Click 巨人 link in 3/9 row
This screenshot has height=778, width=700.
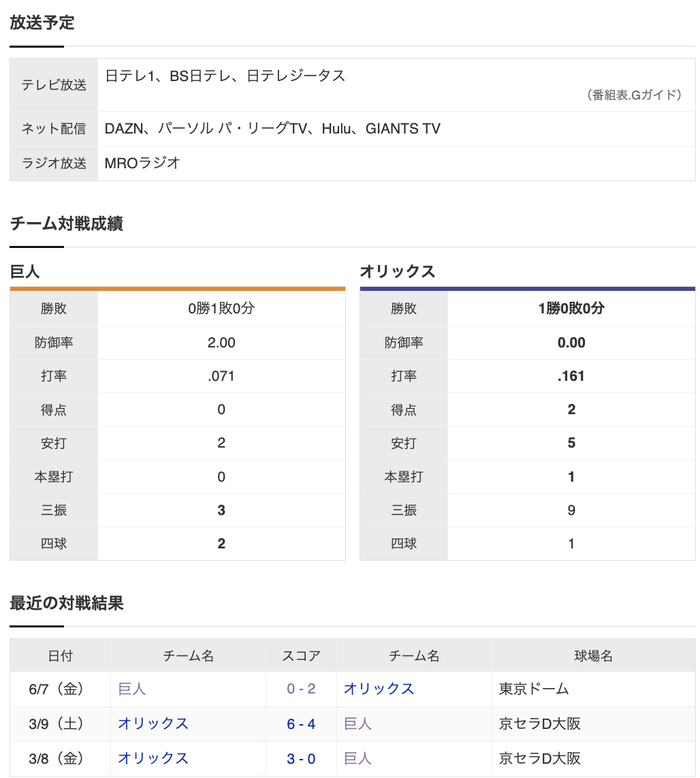357,723
